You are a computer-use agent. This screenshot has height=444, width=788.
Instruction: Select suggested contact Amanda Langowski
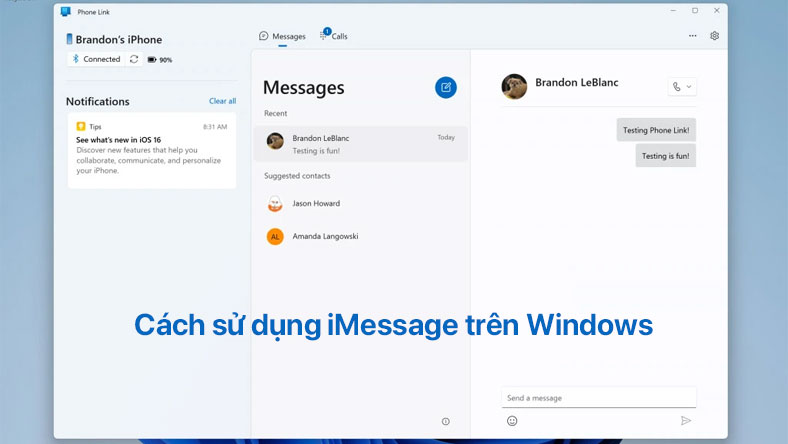[361, 236]
